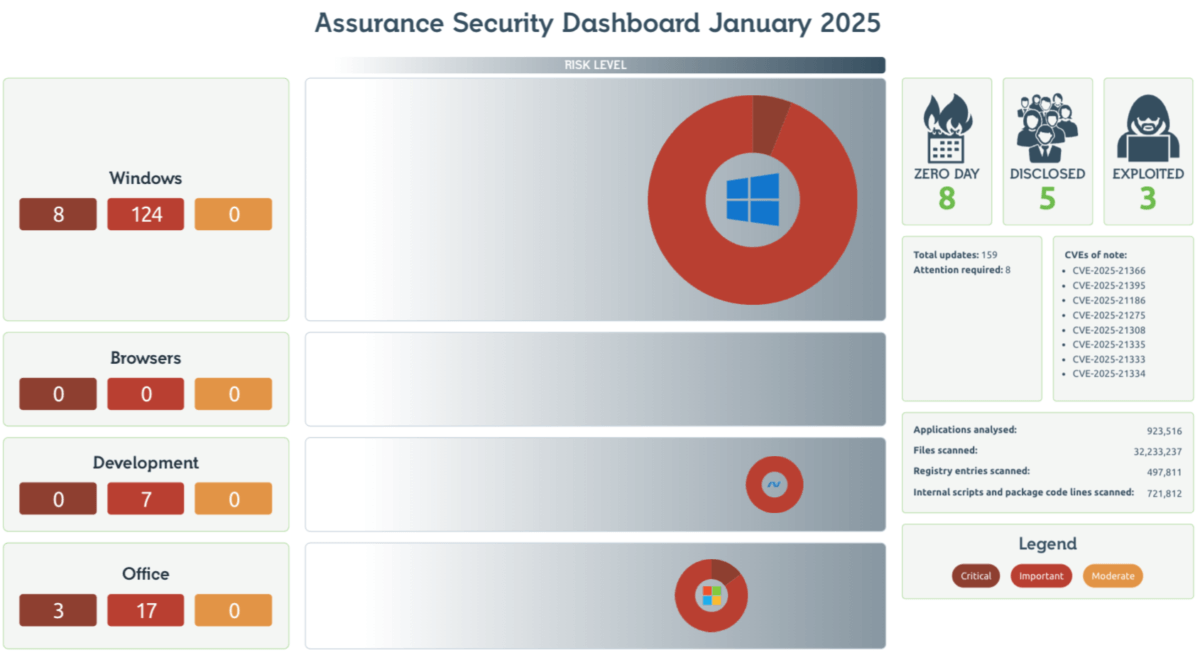This screenshot has width=1200, height=655.
Task: Select CVE-2025-21366 in the list
Action: (x=1109, y=271)
